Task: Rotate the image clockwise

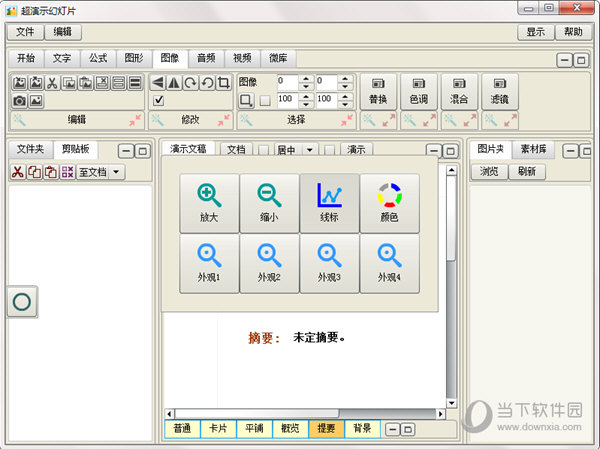Action: 191,82
